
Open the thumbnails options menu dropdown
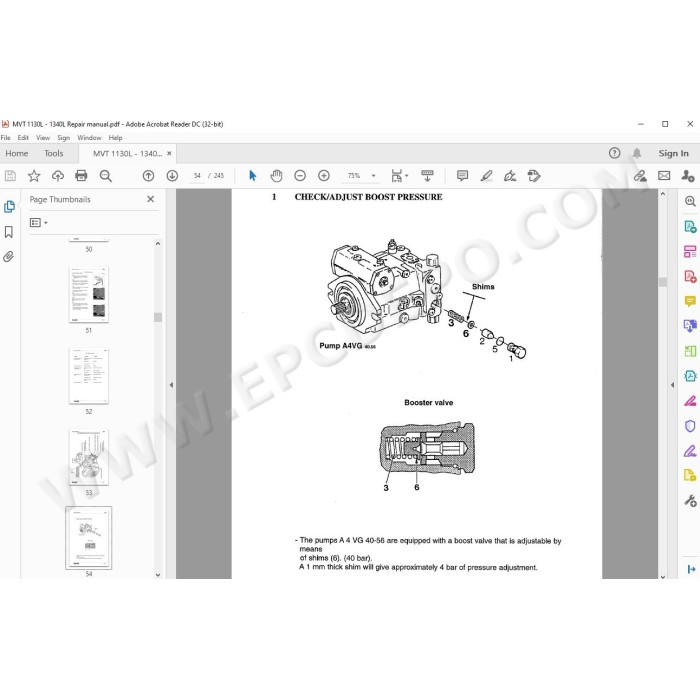(38, 222)
